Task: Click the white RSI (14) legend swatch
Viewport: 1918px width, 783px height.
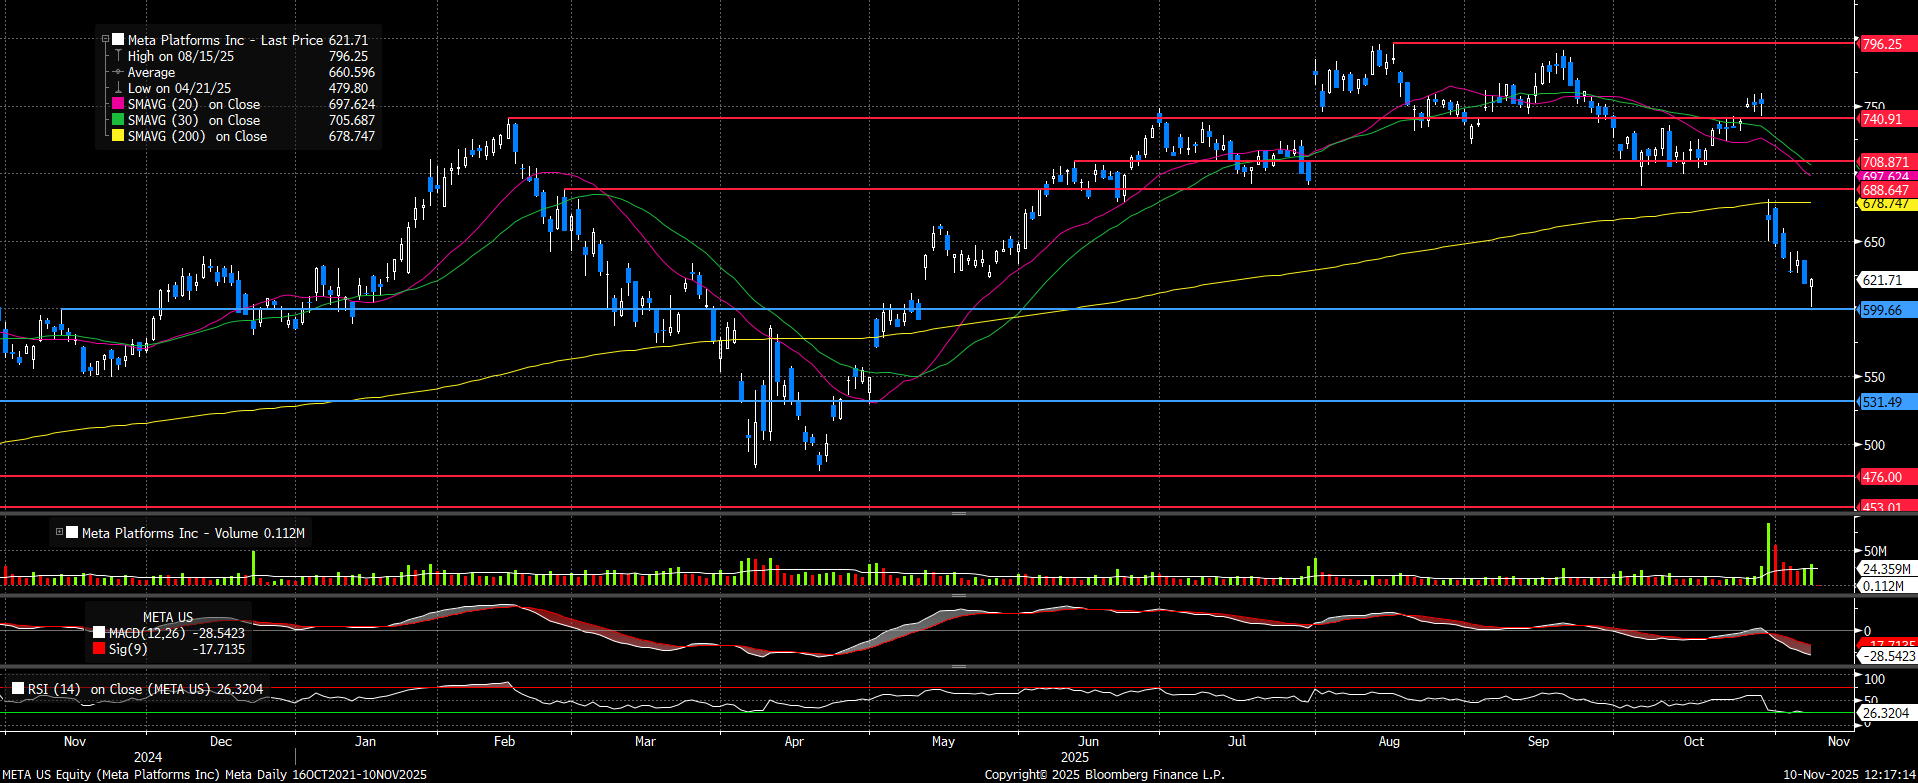Action: click(18, 689)
